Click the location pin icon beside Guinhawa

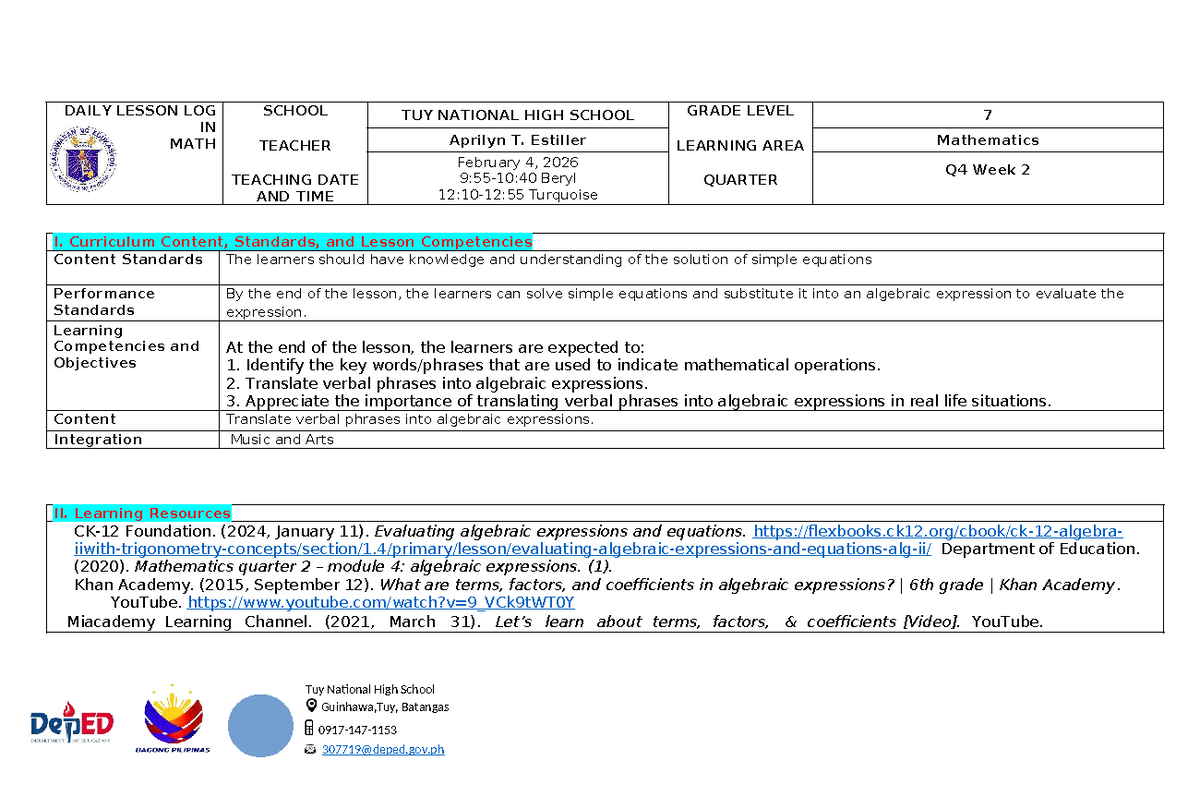coord(310,707)
